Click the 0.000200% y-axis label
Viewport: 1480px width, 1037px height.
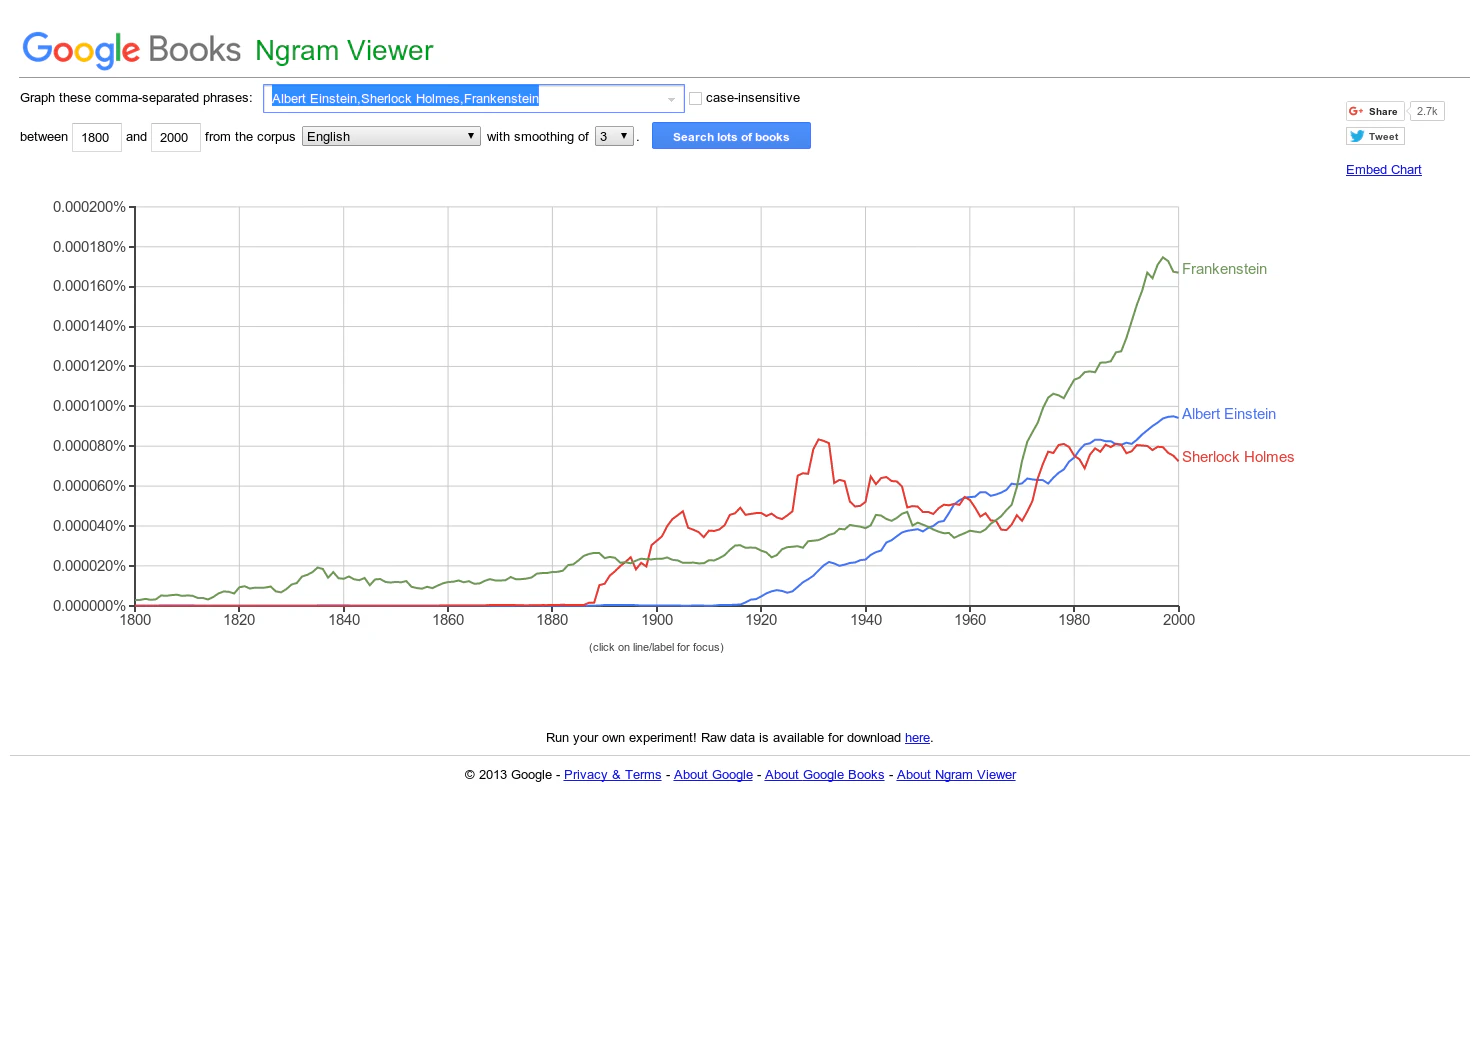(89, 207)
